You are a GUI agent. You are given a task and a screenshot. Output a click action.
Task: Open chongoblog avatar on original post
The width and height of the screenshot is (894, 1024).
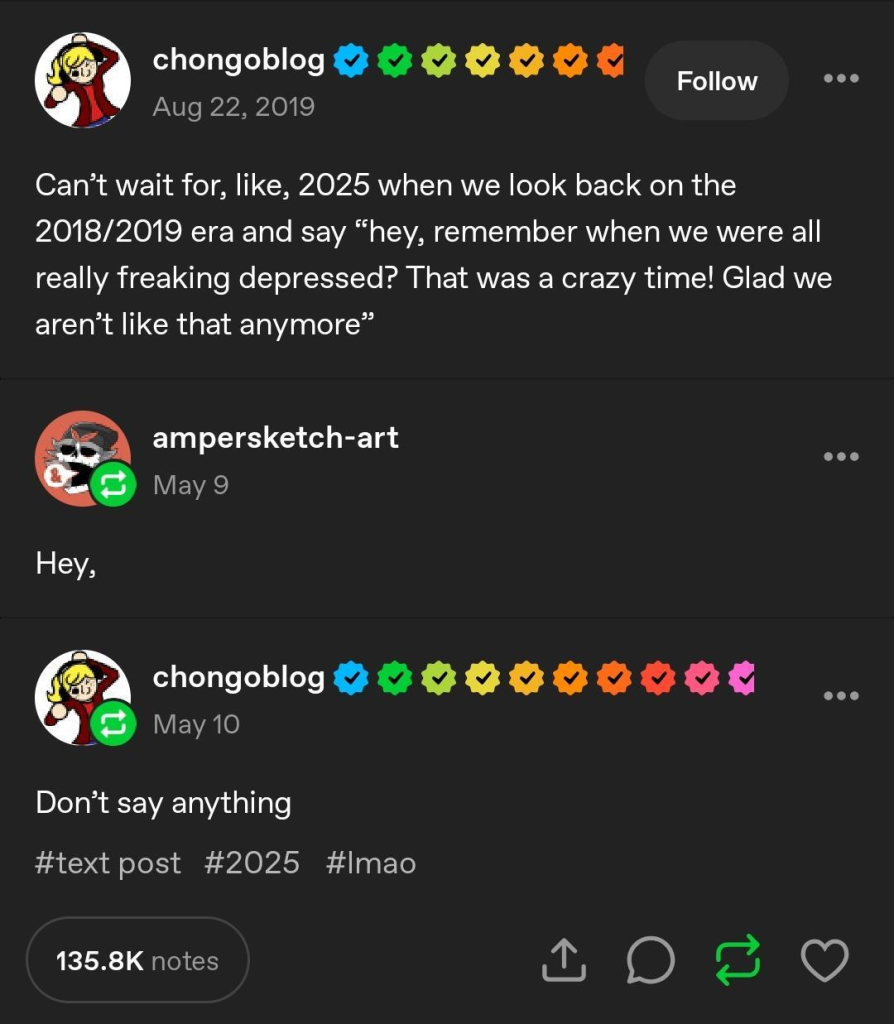tap(83, 80)
